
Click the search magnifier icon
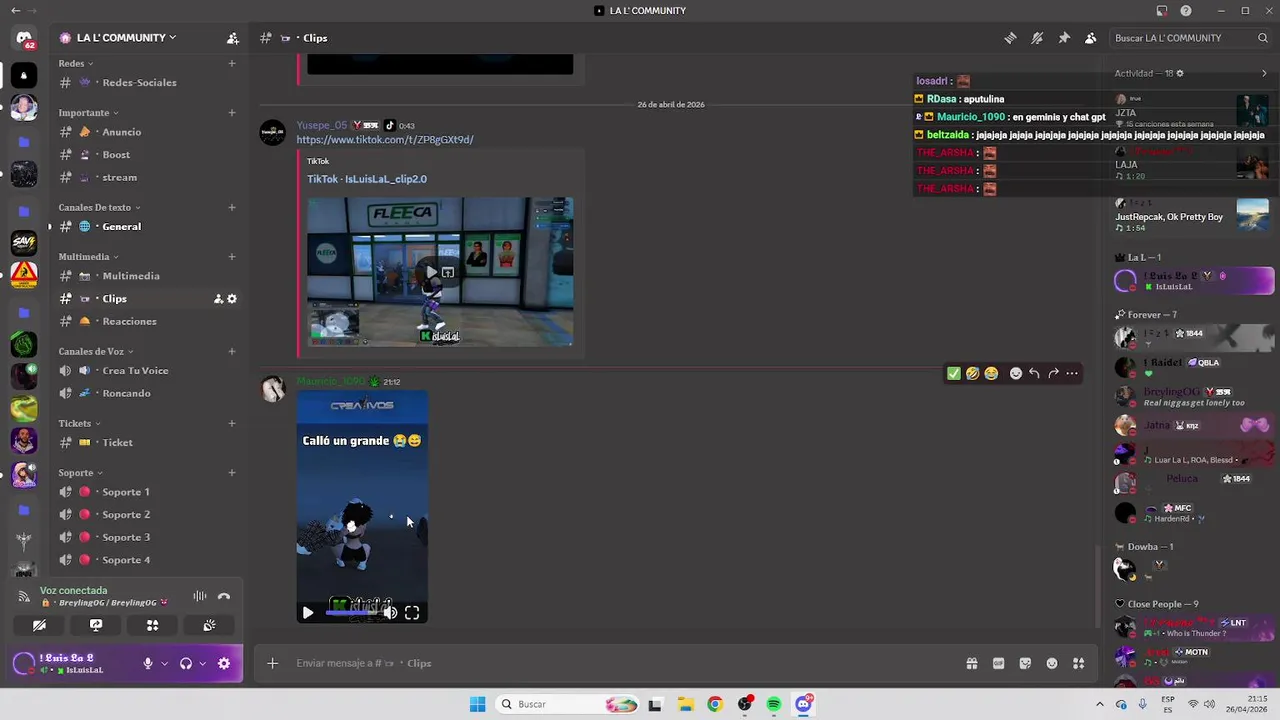click(x=1263, y=38)
